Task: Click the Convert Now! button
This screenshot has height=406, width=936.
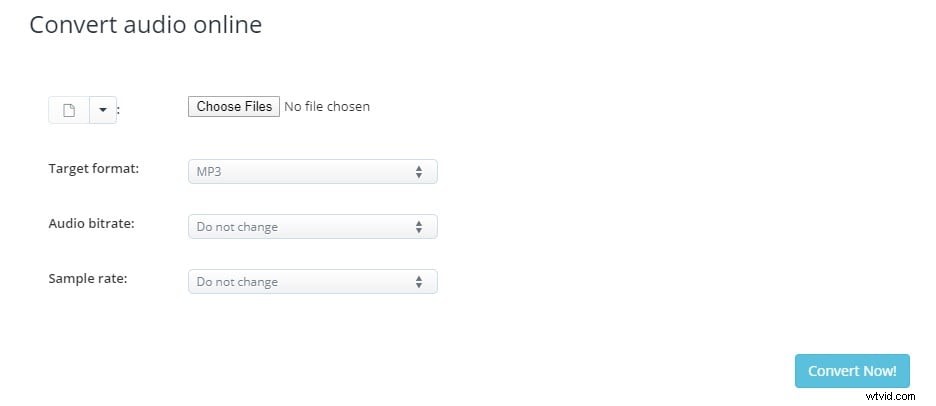Action: [x=852, y=371]
